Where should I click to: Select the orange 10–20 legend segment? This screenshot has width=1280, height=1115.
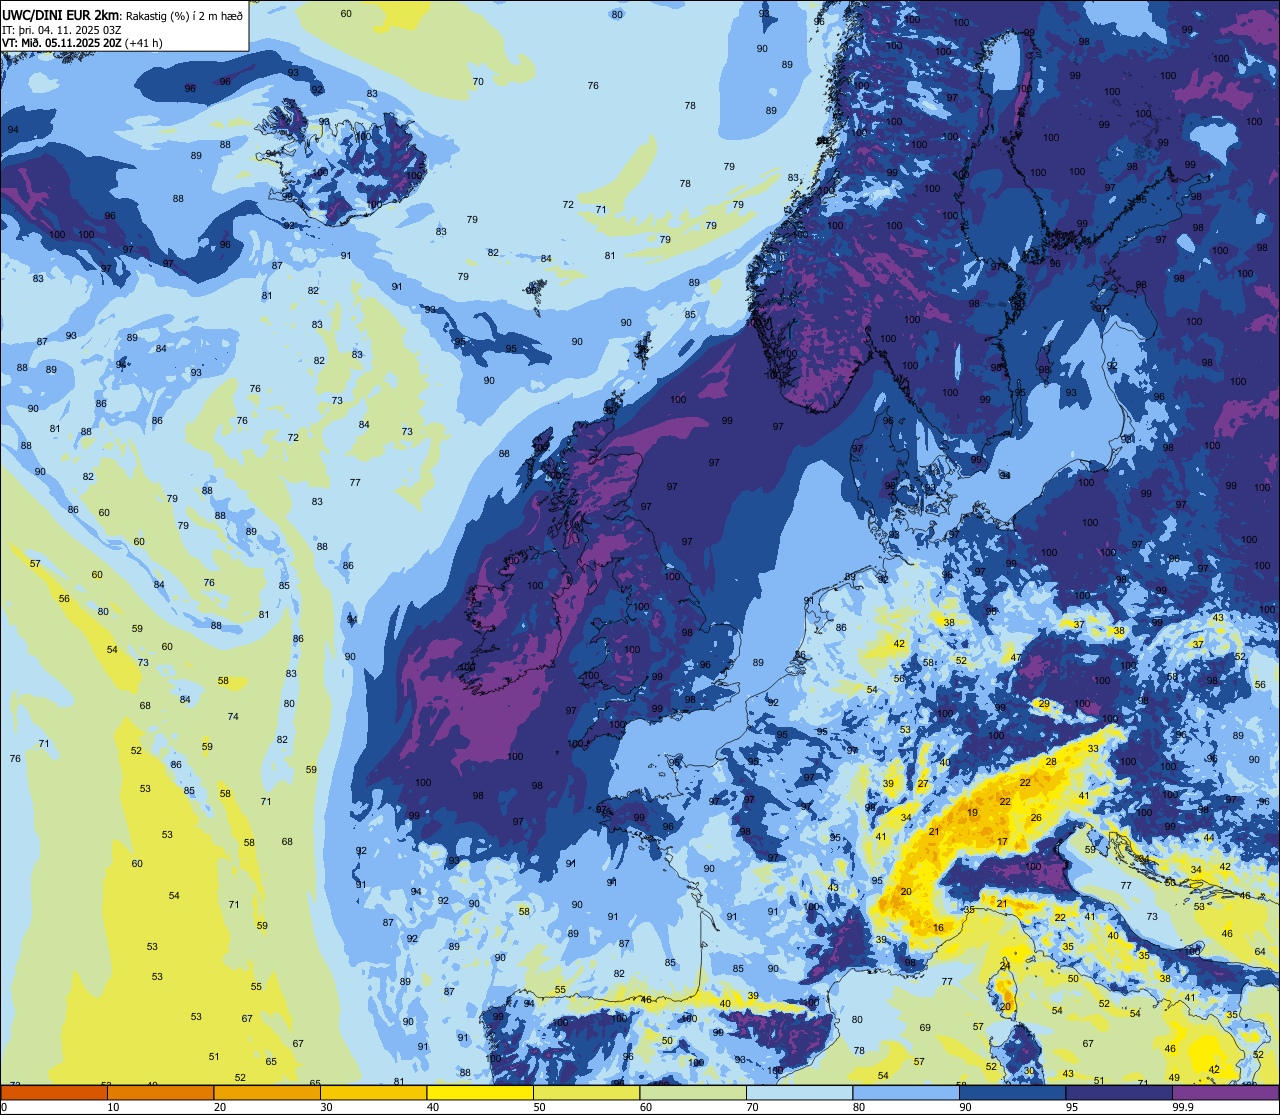point(160,1093)
